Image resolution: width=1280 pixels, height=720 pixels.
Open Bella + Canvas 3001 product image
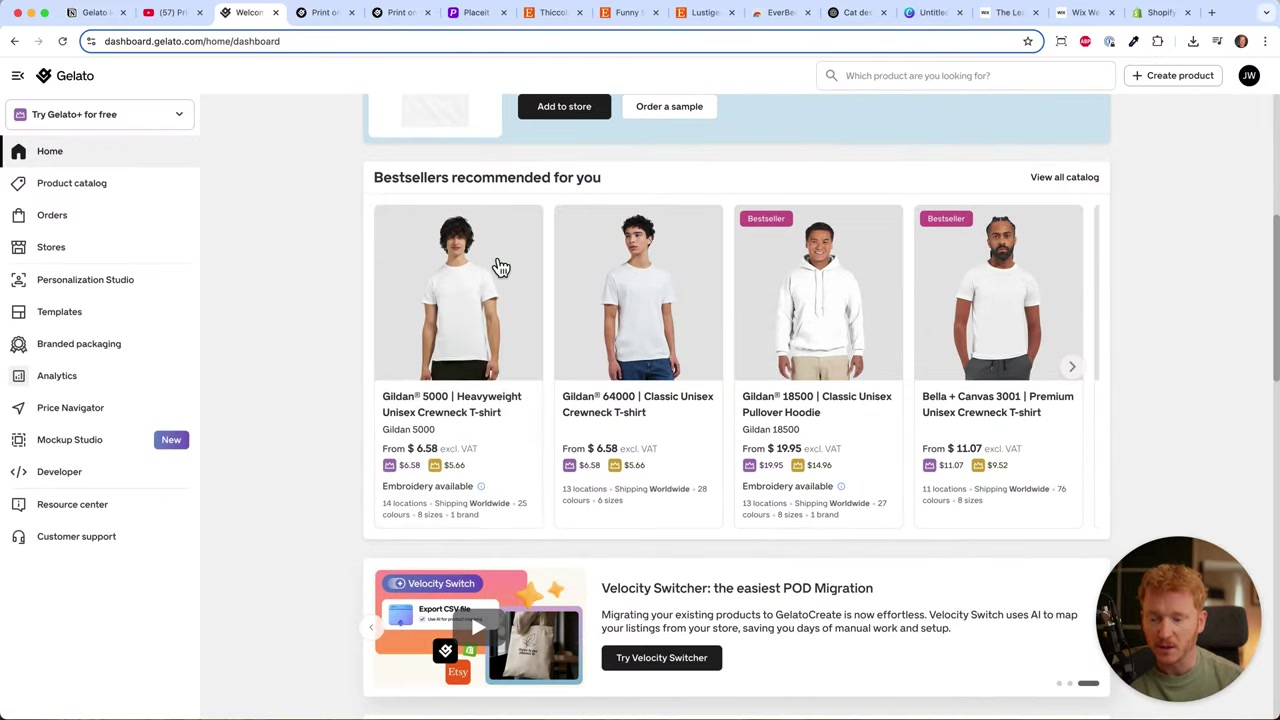pos(998,293)
